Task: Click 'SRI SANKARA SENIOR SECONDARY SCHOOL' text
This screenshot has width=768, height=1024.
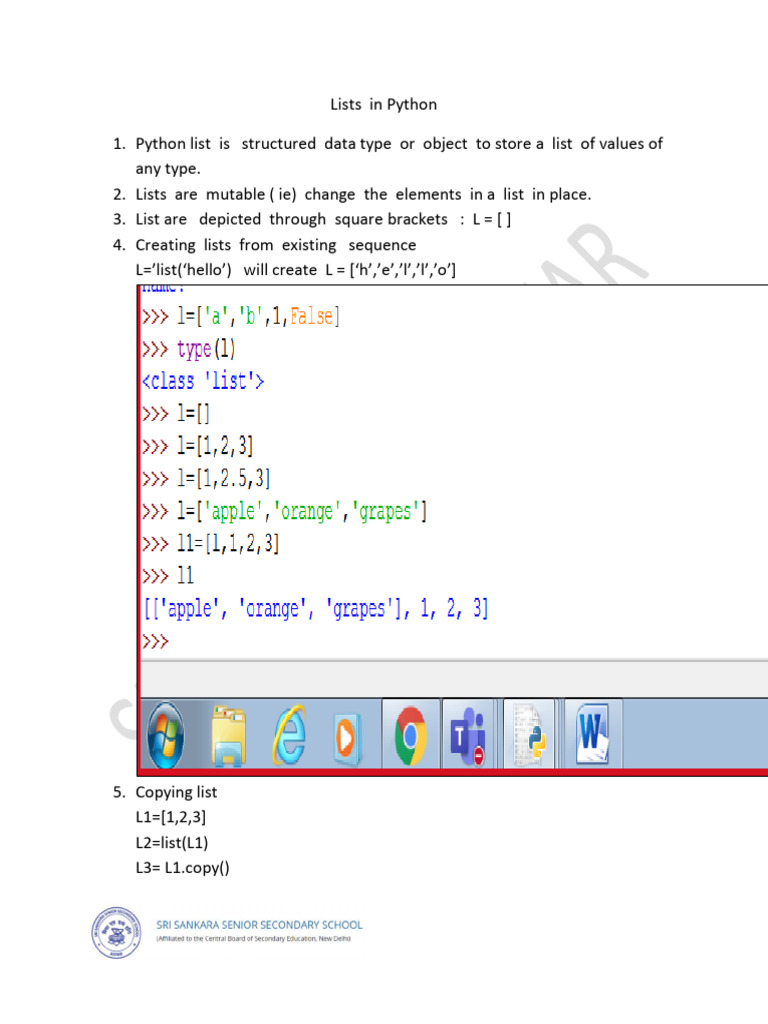Action: 259,925
